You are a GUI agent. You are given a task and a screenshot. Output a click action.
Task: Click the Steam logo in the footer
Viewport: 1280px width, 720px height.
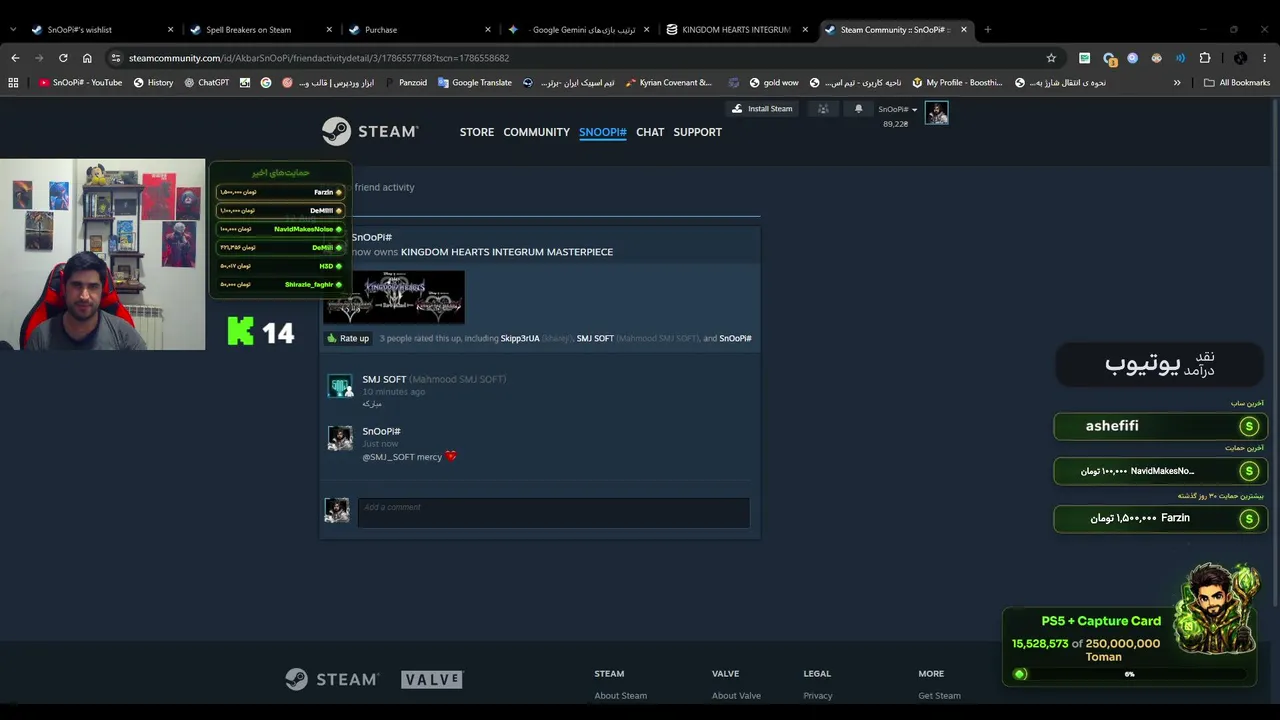pyautogui.click(x=332, y=679)
